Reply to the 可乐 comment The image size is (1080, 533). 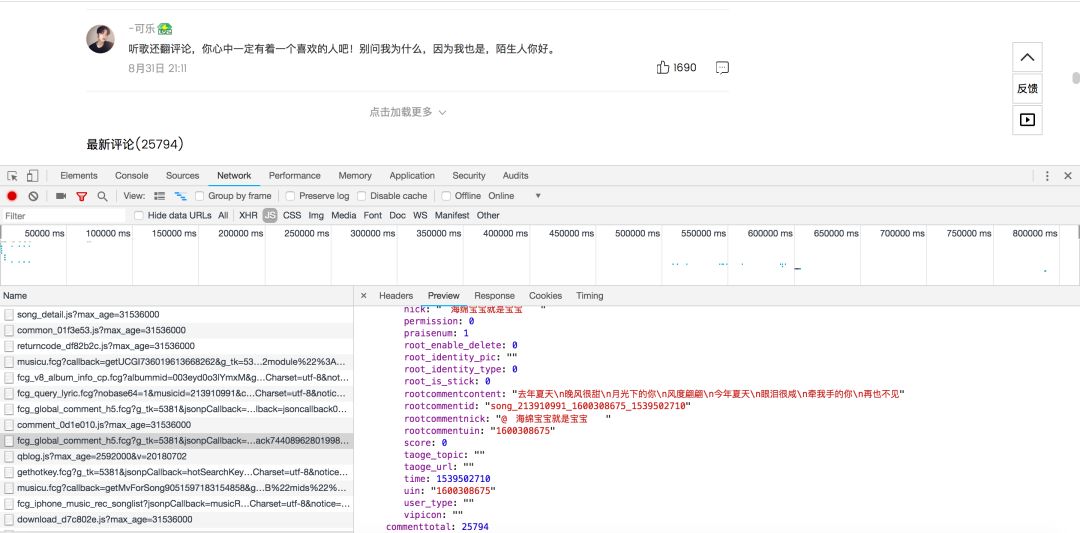pyautogui.click(x=722, y=67)
